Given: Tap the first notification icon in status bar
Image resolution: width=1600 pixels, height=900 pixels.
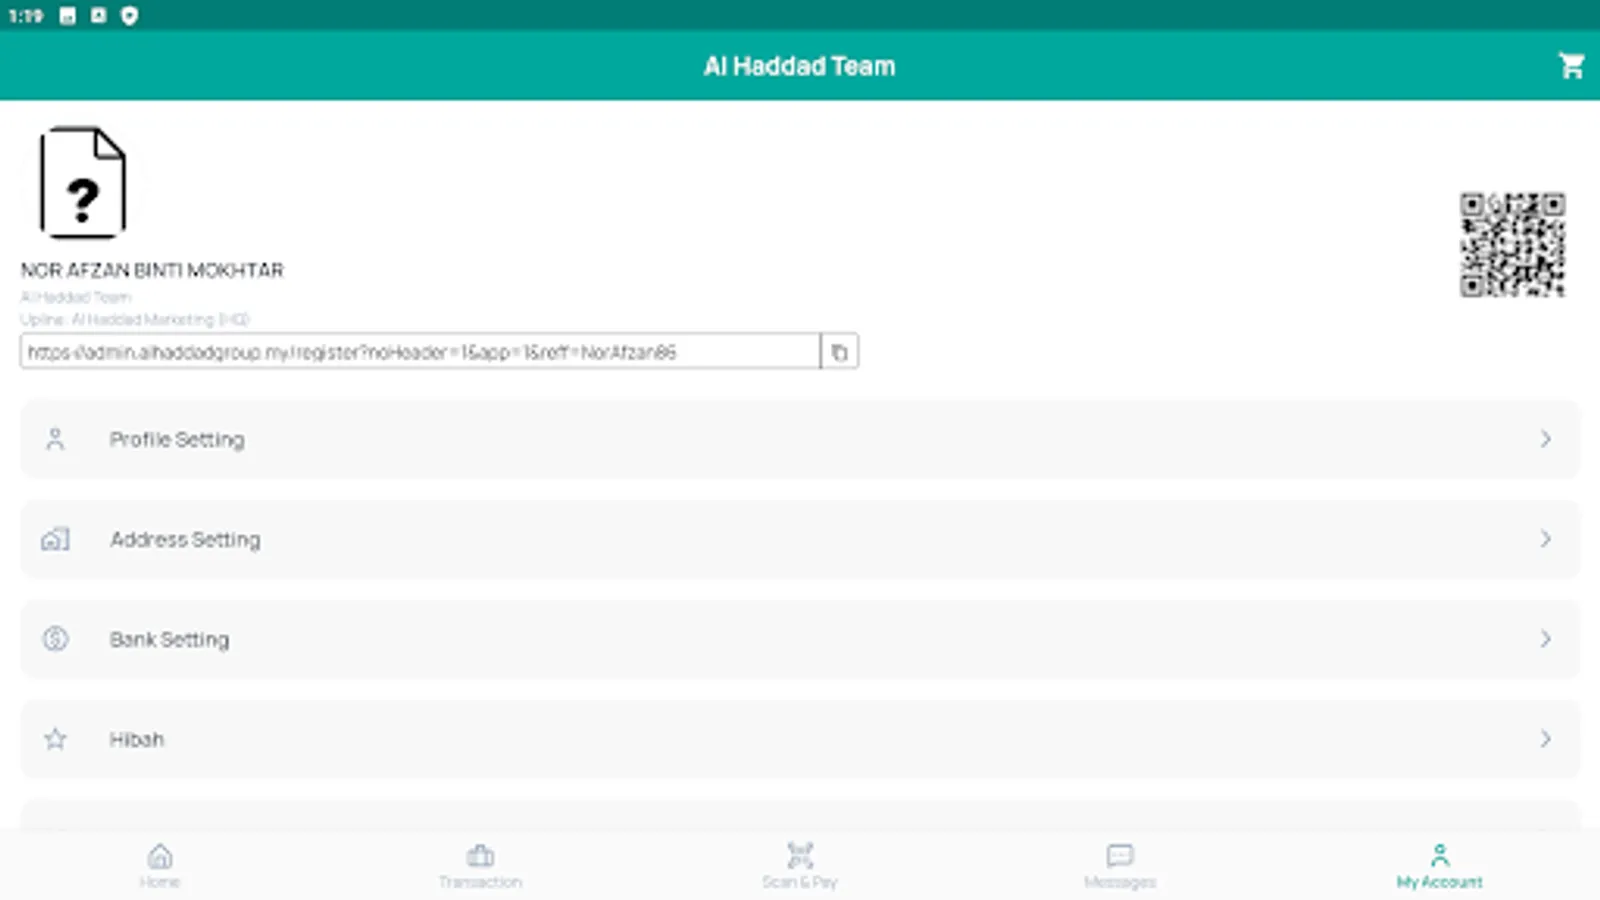Looking at the screenshot, I should (68, 16).
